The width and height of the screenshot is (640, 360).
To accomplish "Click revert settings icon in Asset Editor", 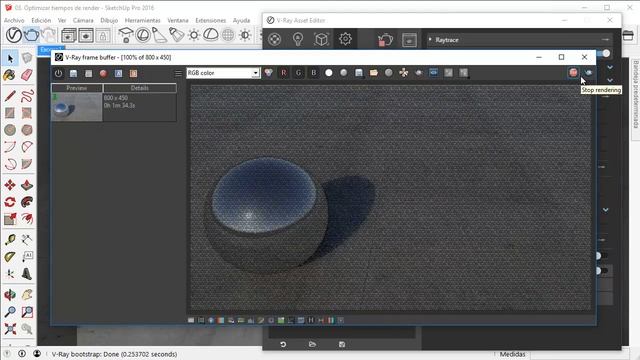I will click(x=283, y=344).
